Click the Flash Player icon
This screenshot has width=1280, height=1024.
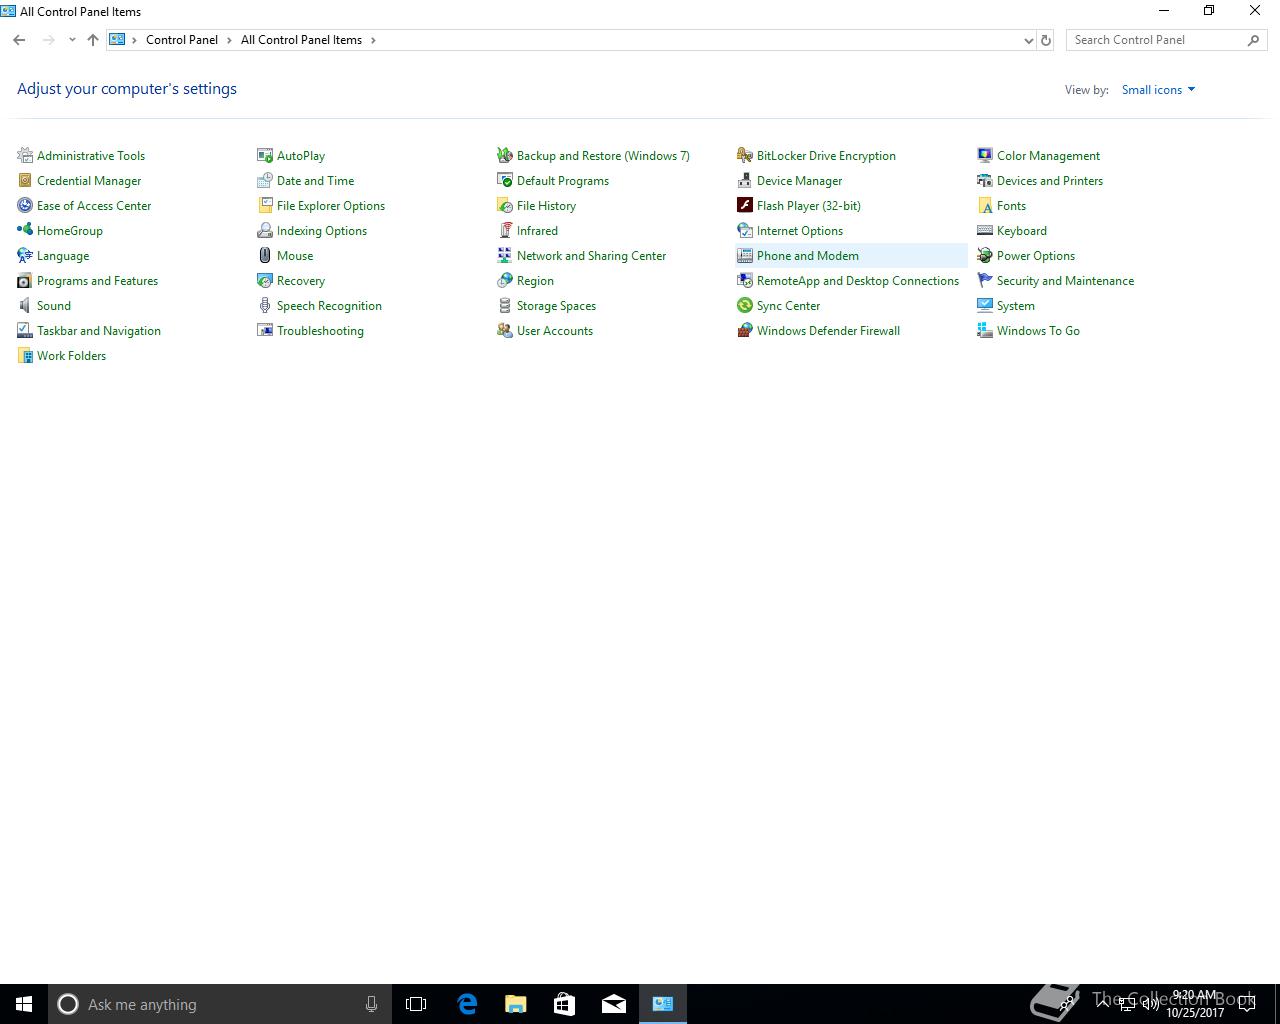point(745,205)
